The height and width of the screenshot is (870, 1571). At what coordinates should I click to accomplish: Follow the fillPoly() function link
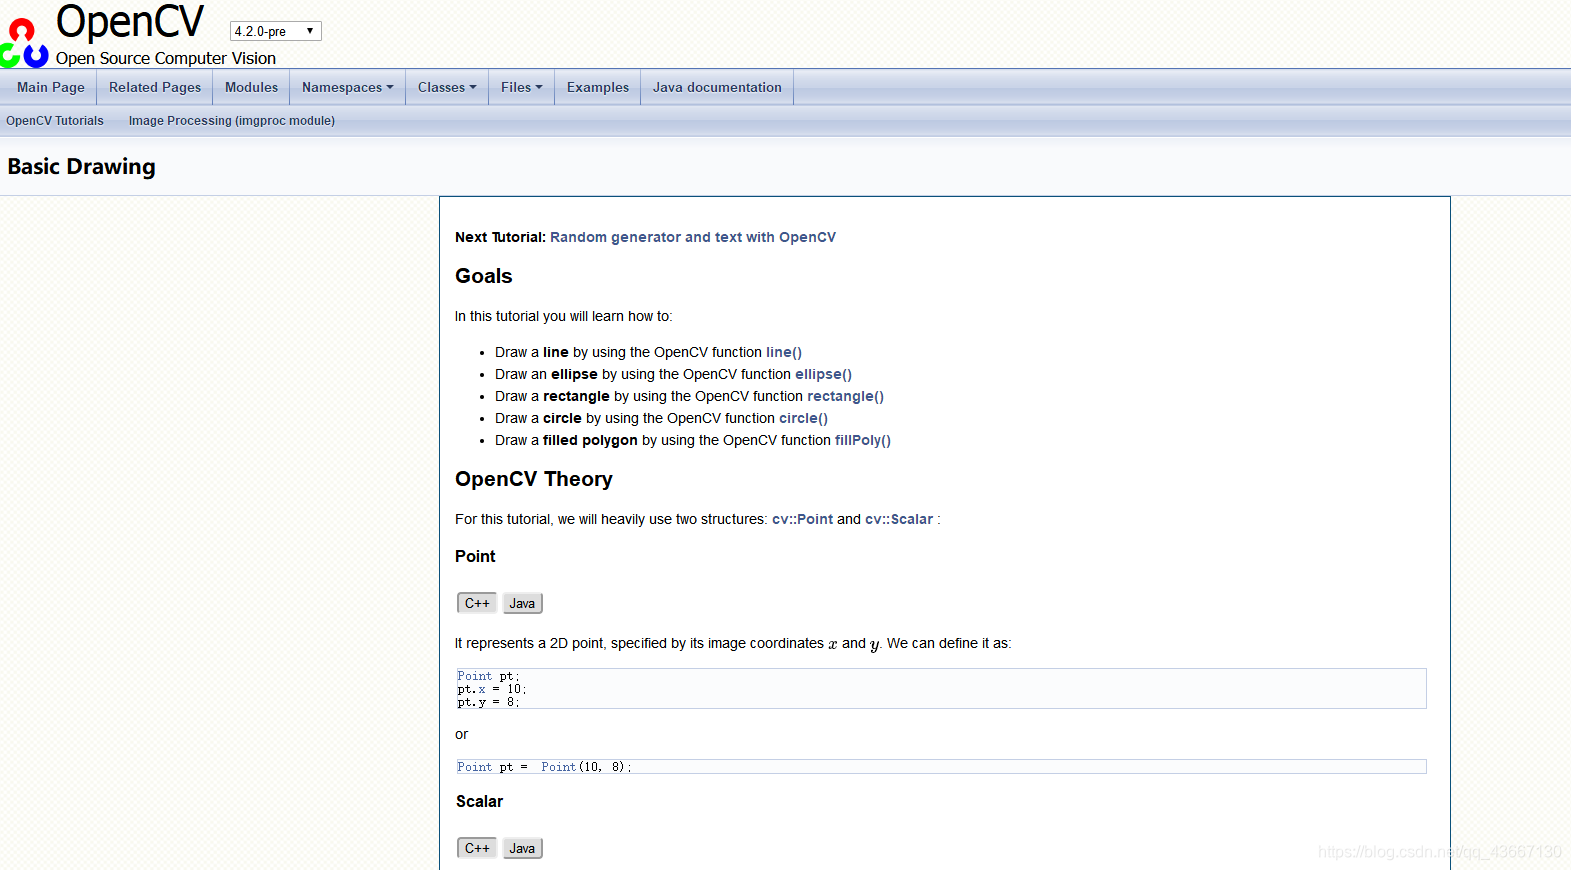point(863,440)
